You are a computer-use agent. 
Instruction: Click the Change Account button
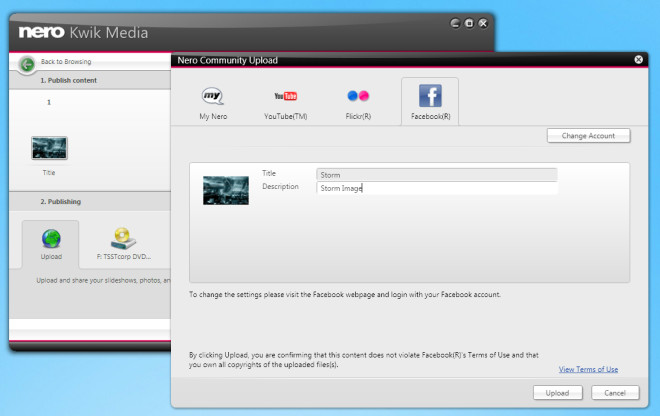pos(588,136)
